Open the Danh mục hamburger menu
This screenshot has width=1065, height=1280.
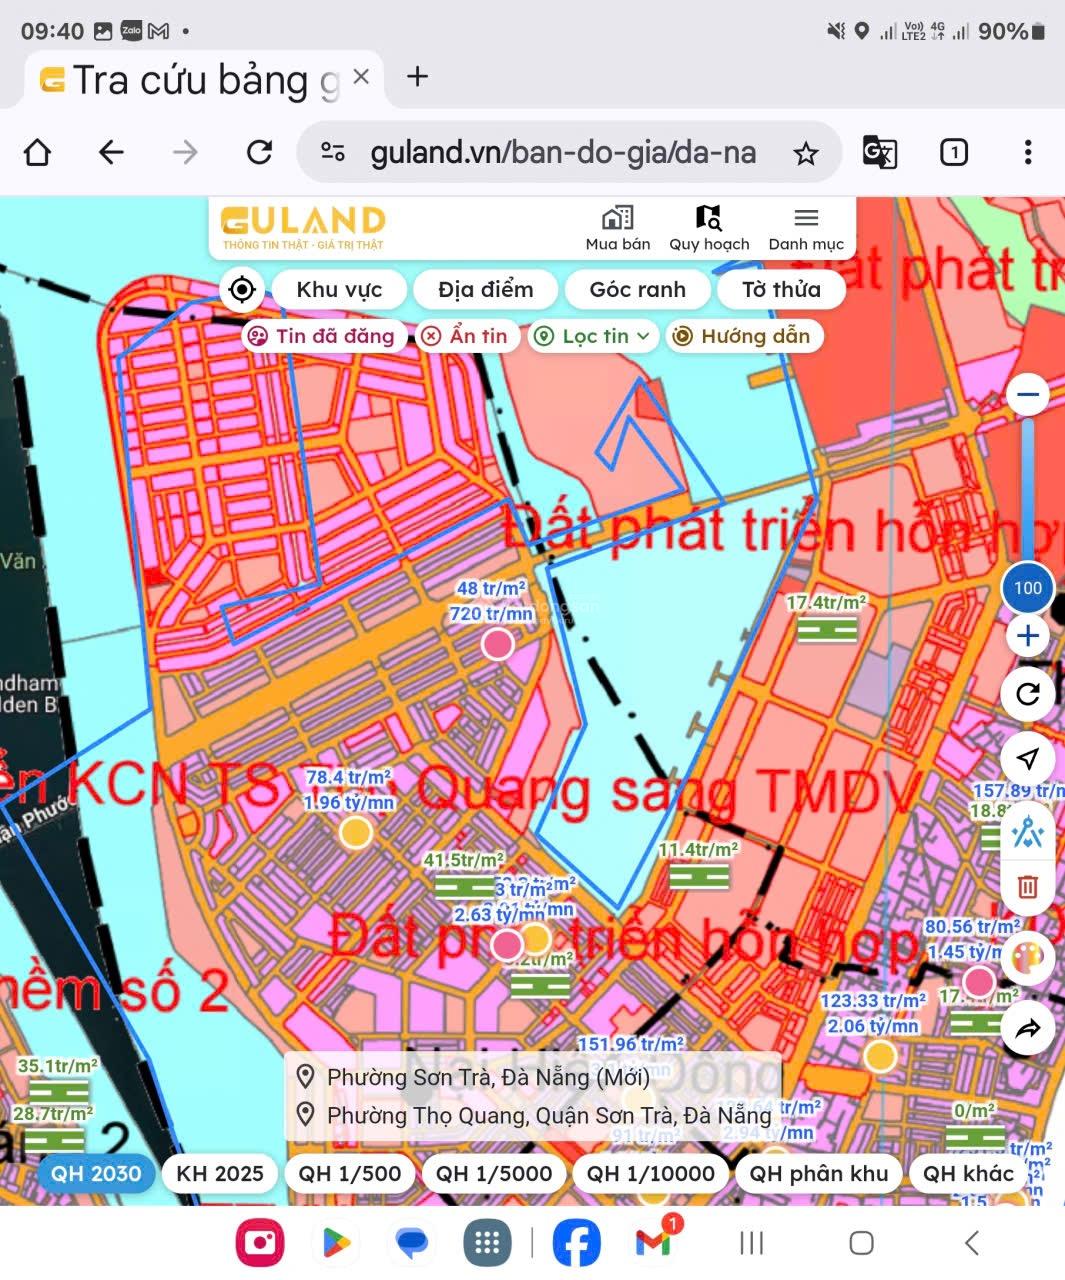[806, 228]
